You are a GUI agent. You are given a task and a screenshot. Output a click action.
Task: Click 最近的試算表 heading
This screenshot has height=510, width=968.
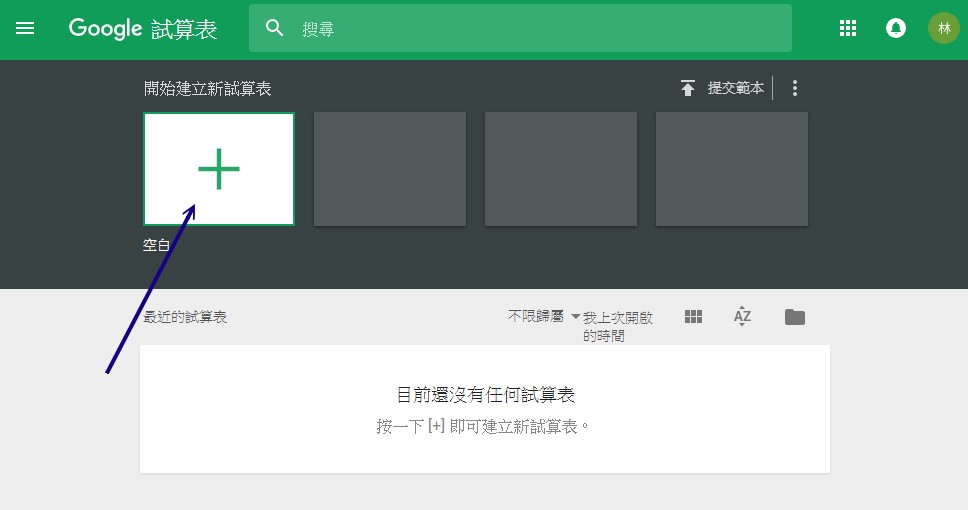185,317
